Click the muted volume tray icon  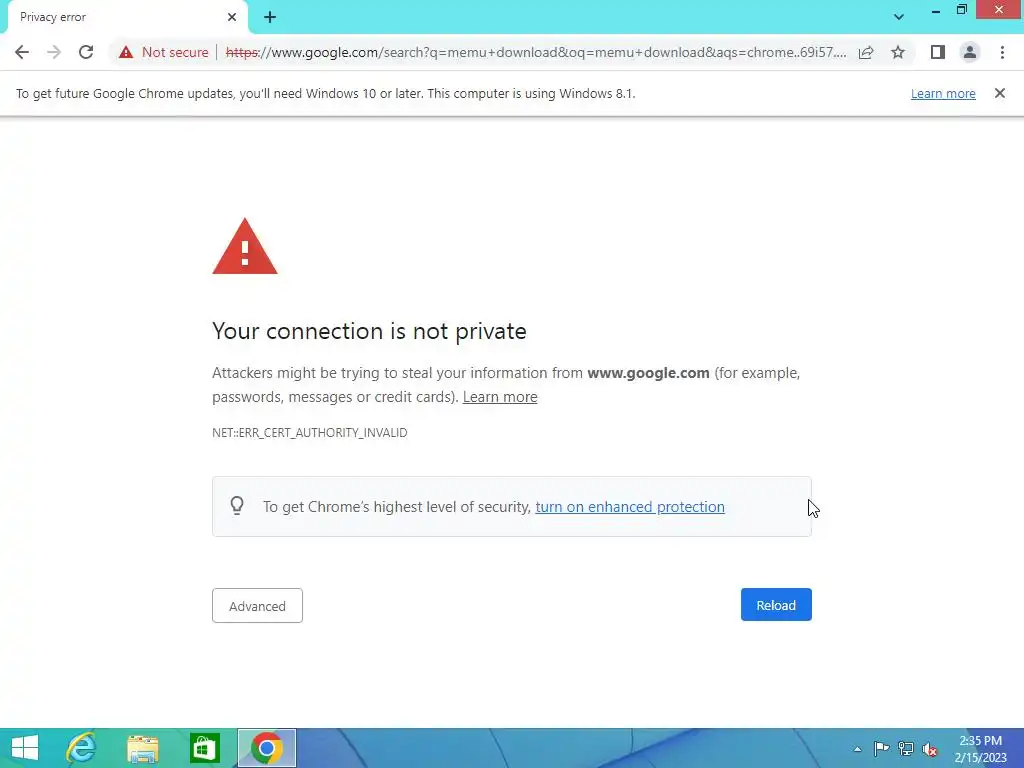930,749
